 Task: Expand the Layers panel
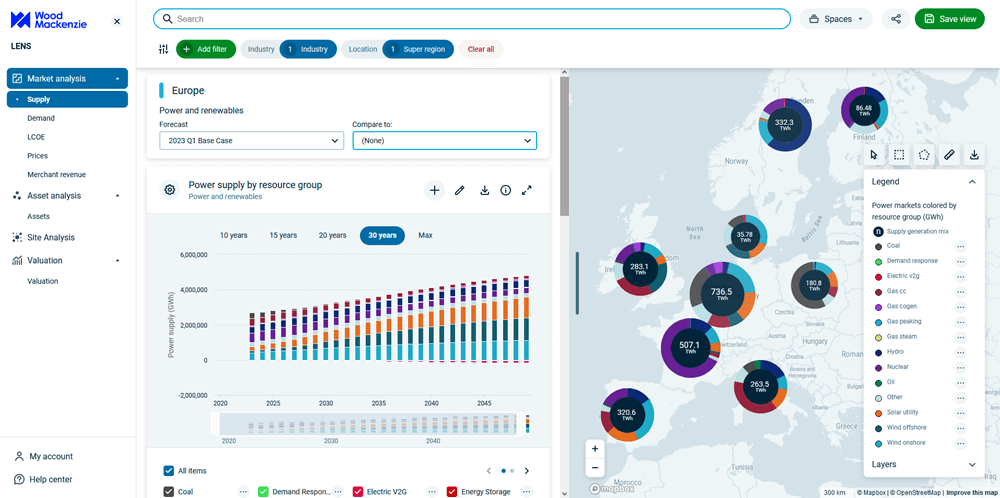click(x=972, y=464)
